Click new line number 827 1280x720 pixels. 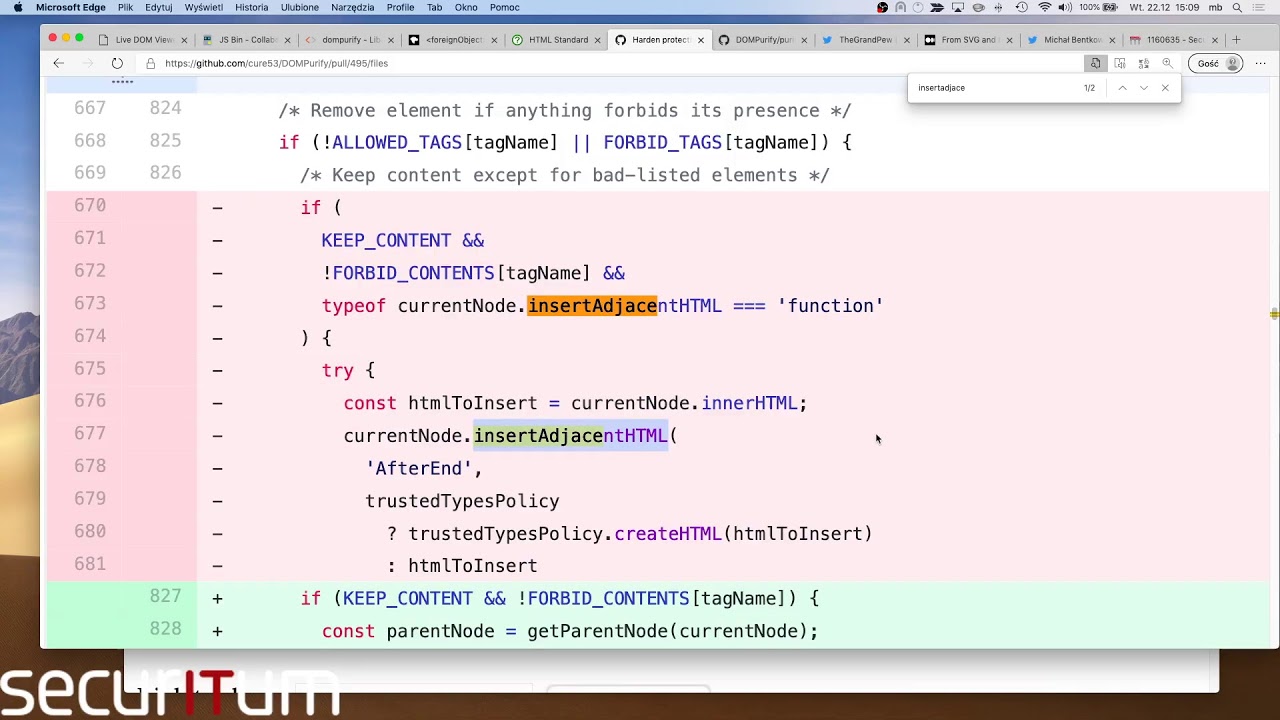[x=165, y=596]
